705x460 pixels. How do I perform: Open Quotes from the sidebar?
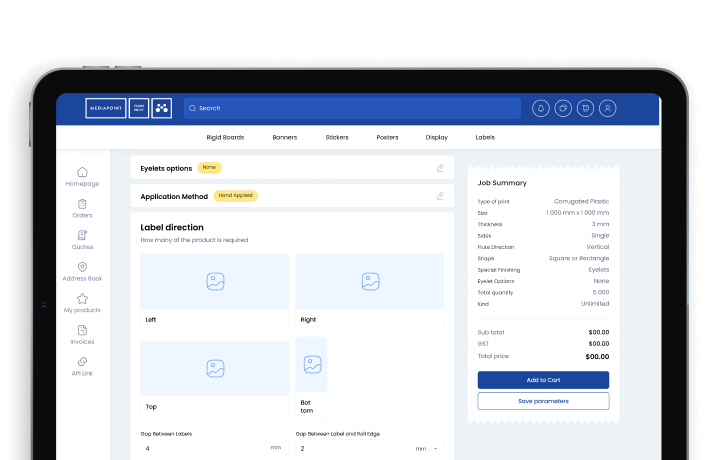coord(82,239)
